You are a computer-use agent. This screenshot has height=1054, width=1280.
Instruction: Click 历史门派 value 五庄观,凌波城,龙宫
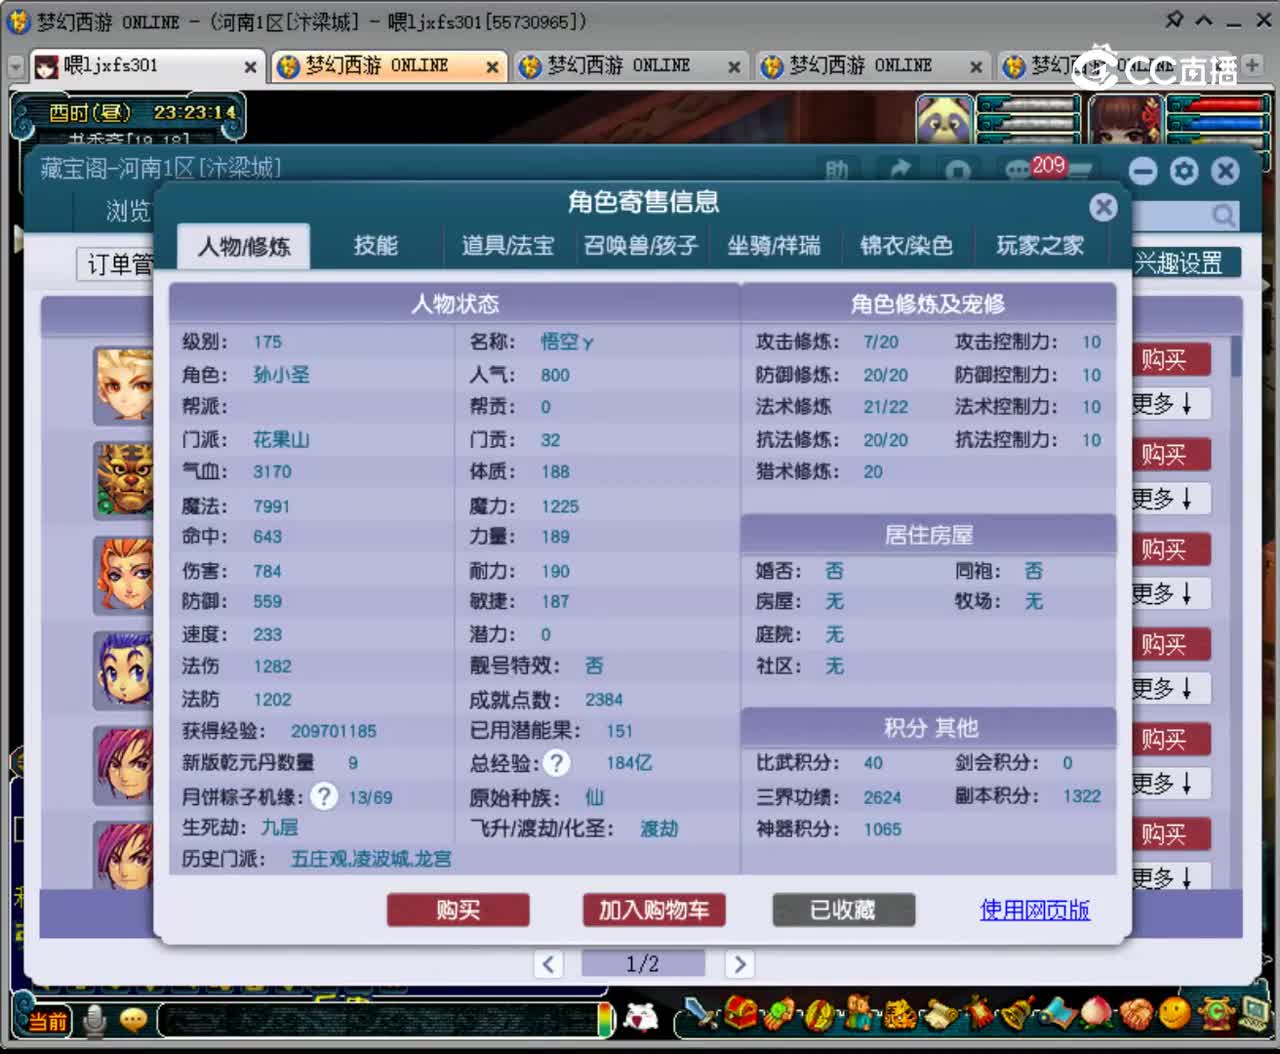pos(371,859)
